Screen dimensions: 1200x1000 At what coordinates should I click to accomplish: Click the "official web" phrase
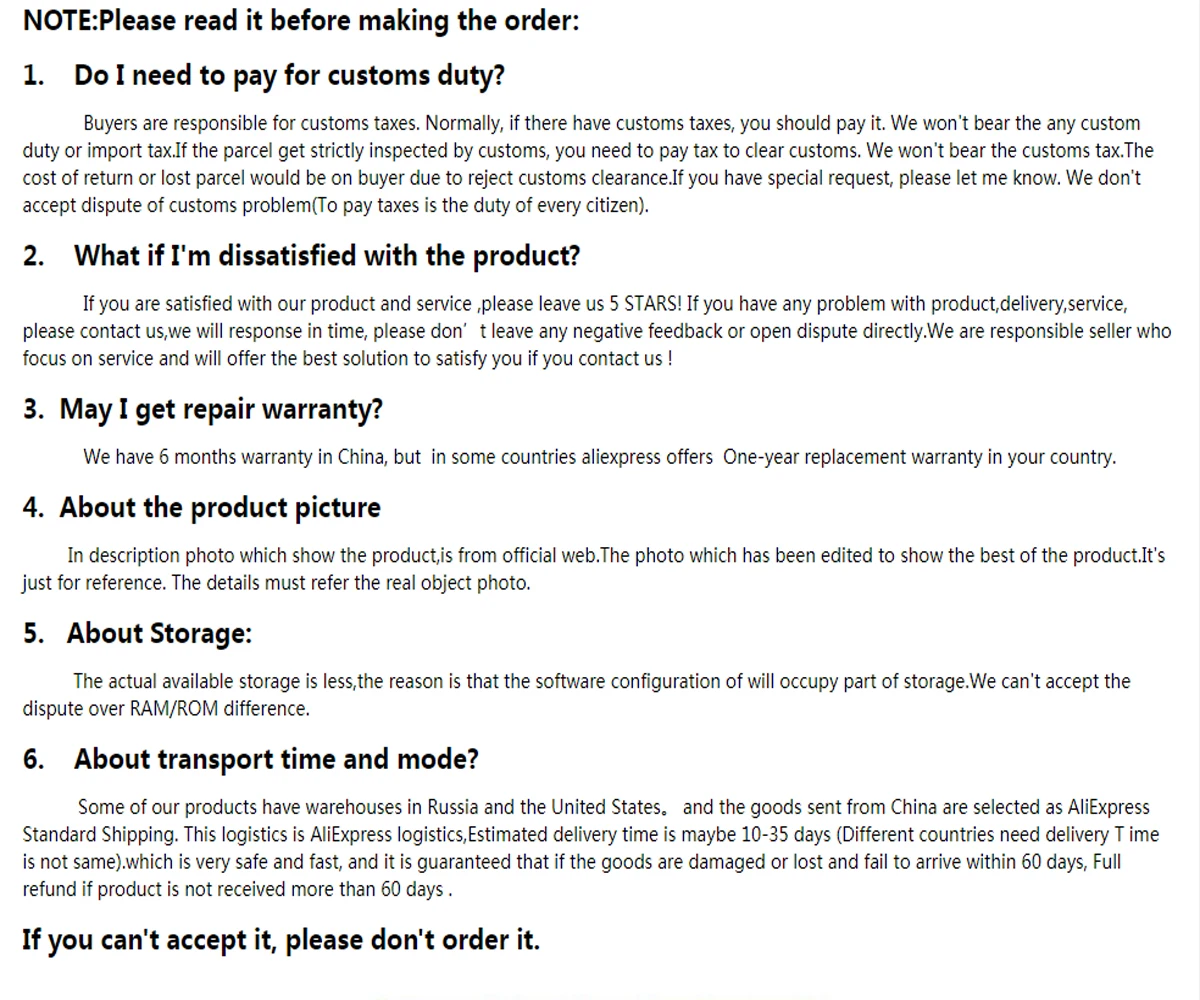point(548,556)
